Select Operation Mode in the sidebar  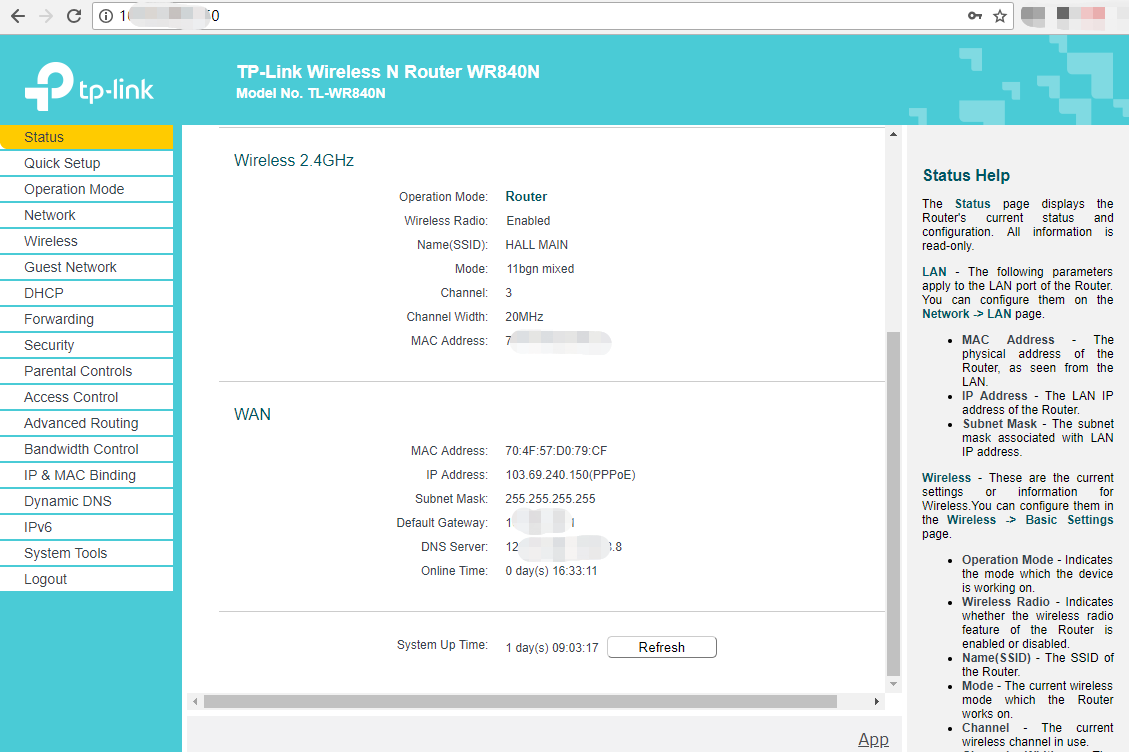pyautogui.click(x=86, y=189)
